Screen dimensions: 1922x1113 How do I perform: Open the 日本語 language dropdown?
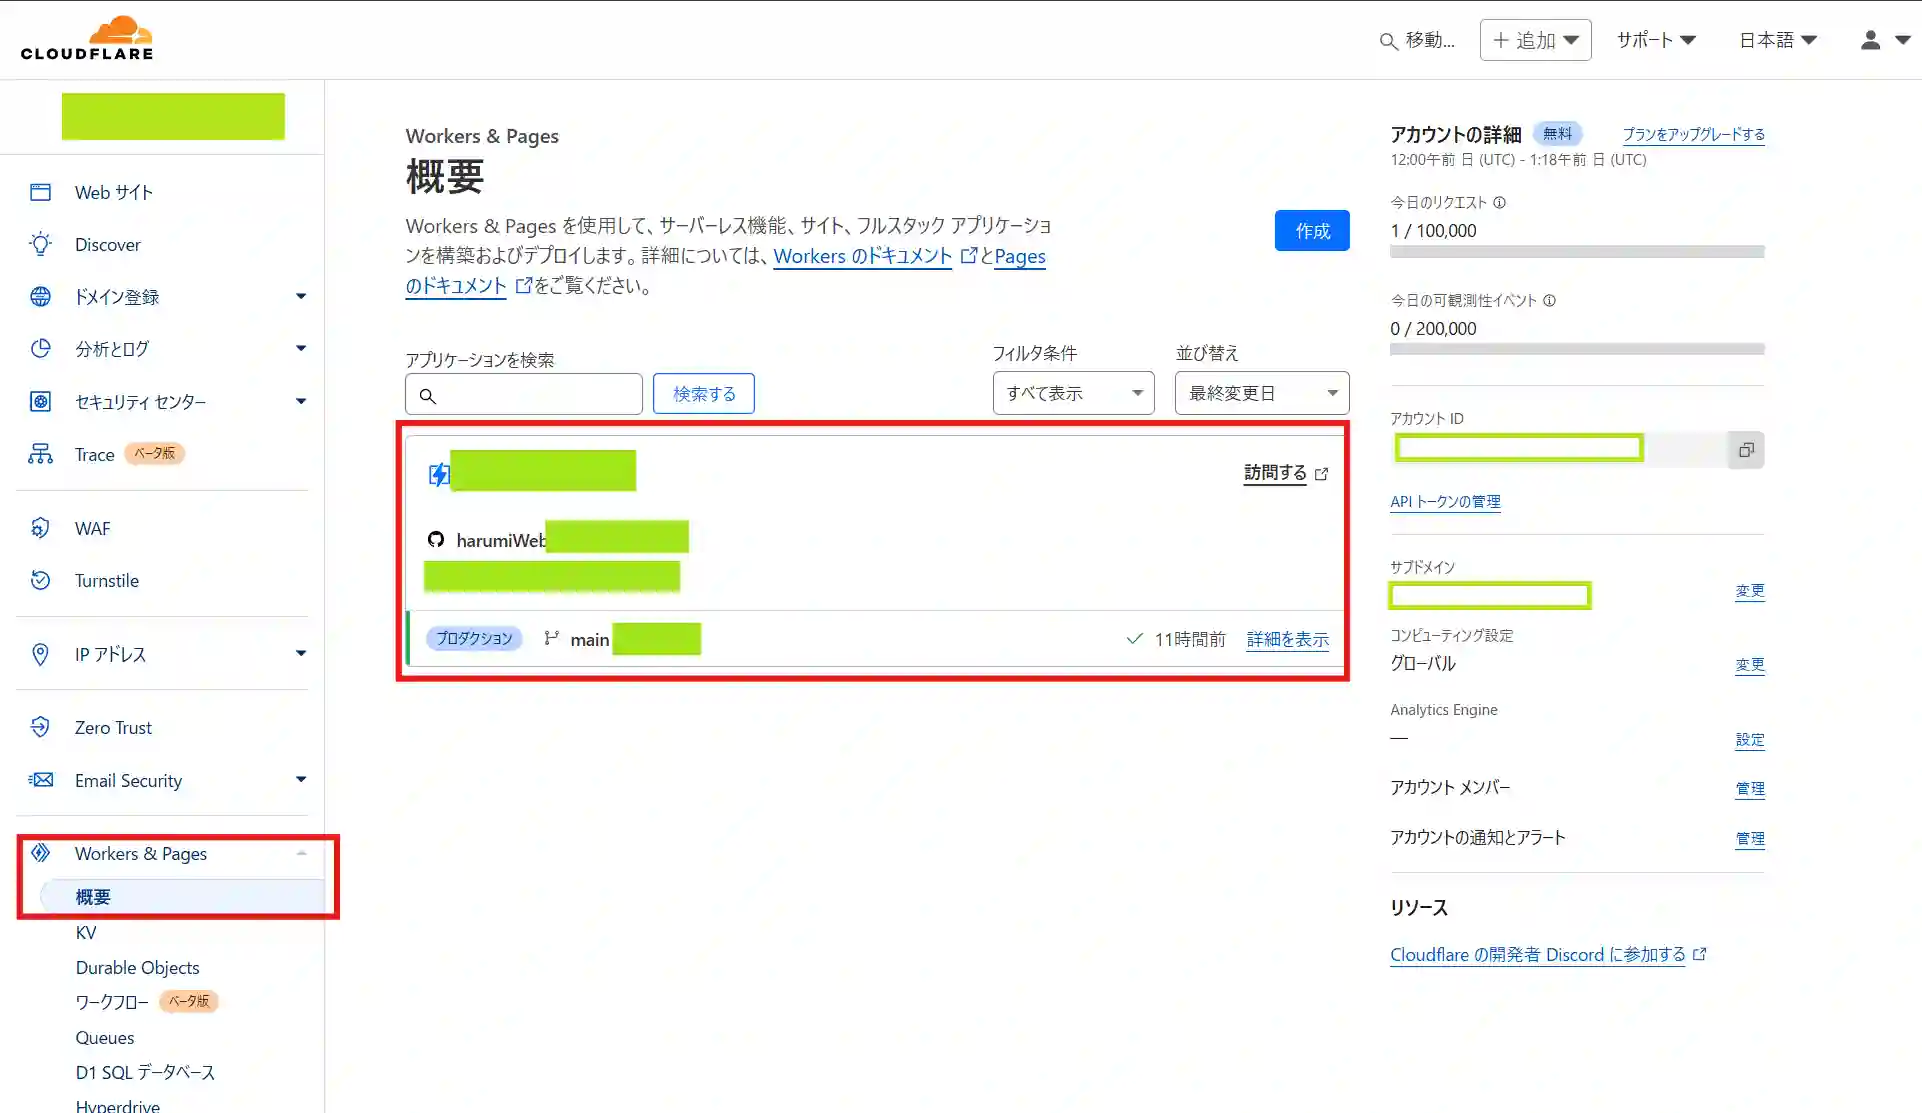click(1778, 40)
